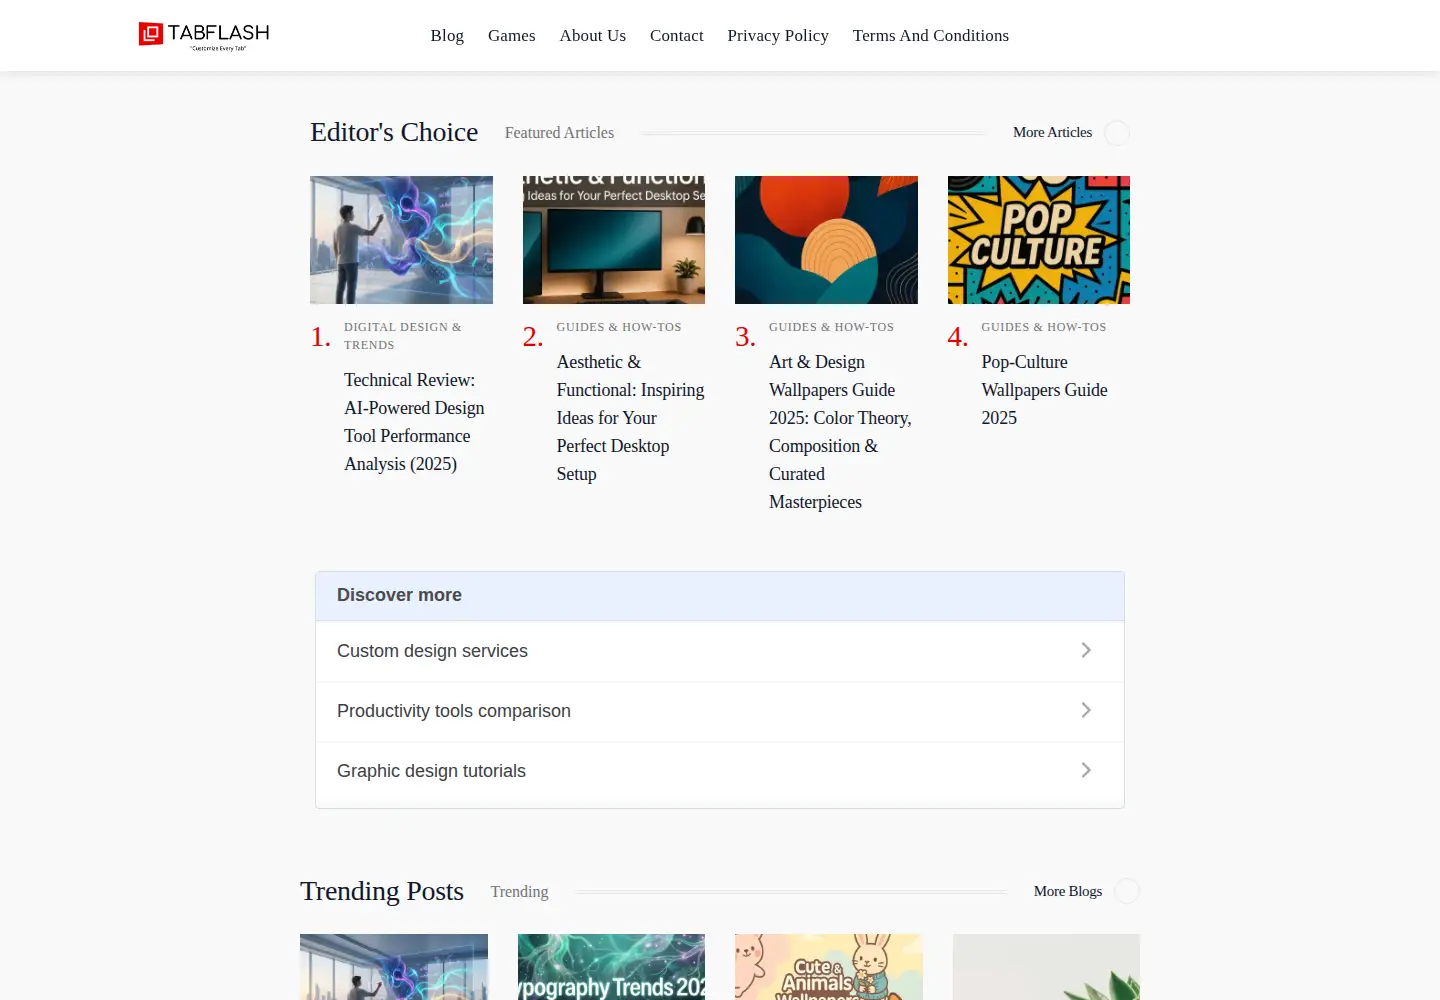Click the More Blogs link
The width and height of the screenshot is (1440, 1000).
tap(1068, 891)
